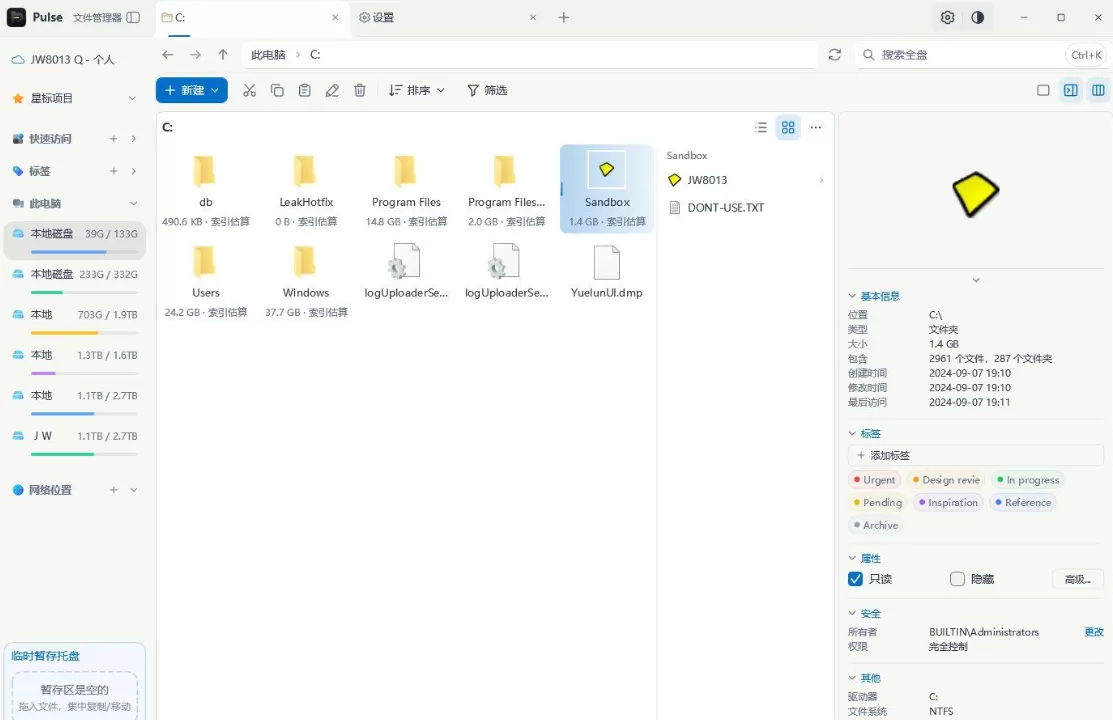Image resolution: width=1113 pixels, height=720 pixels.
Task: Add a network location with plus
Action: click(114, 490)
